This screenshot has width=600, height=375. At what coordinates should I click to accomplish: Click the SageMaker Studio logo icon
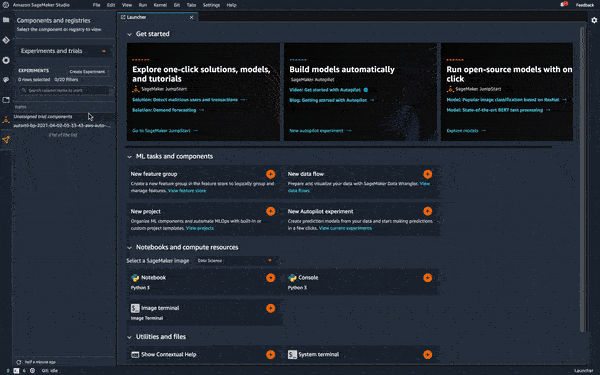click(x=5, y=5)
